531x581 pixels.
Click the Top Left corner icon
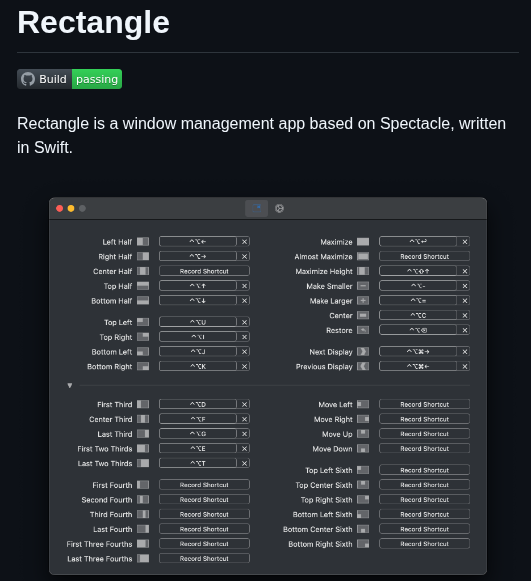pyautogui.click(x=143, y=322)
